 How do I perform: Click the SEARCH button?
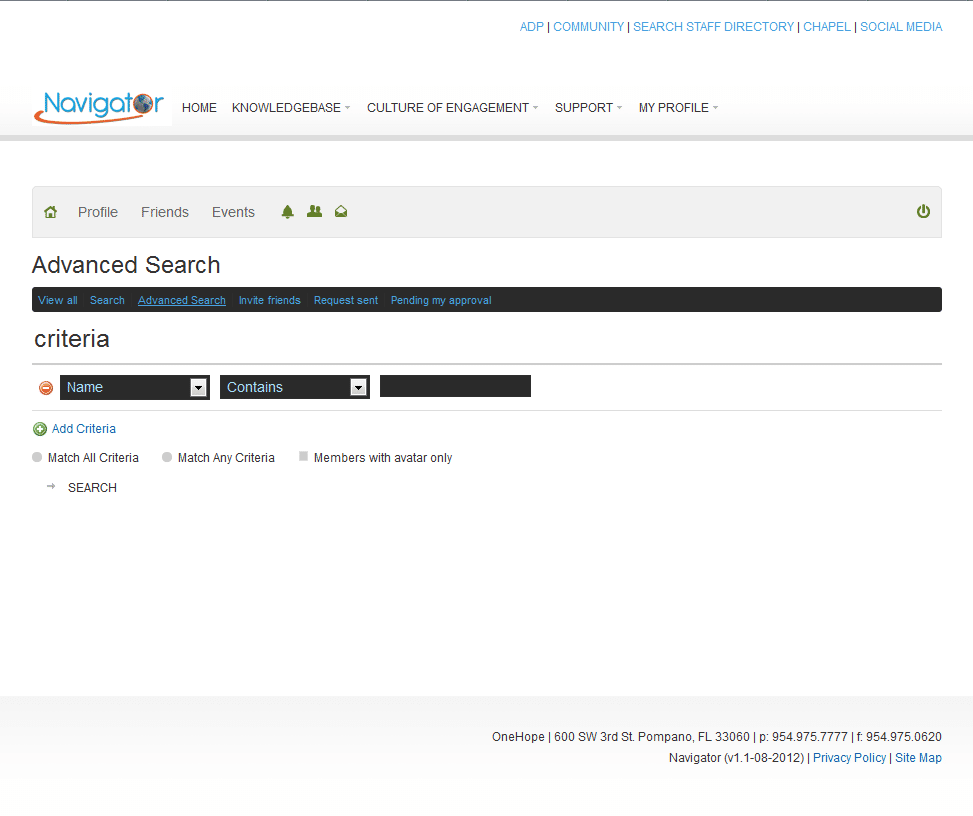[x=92, y=488]
